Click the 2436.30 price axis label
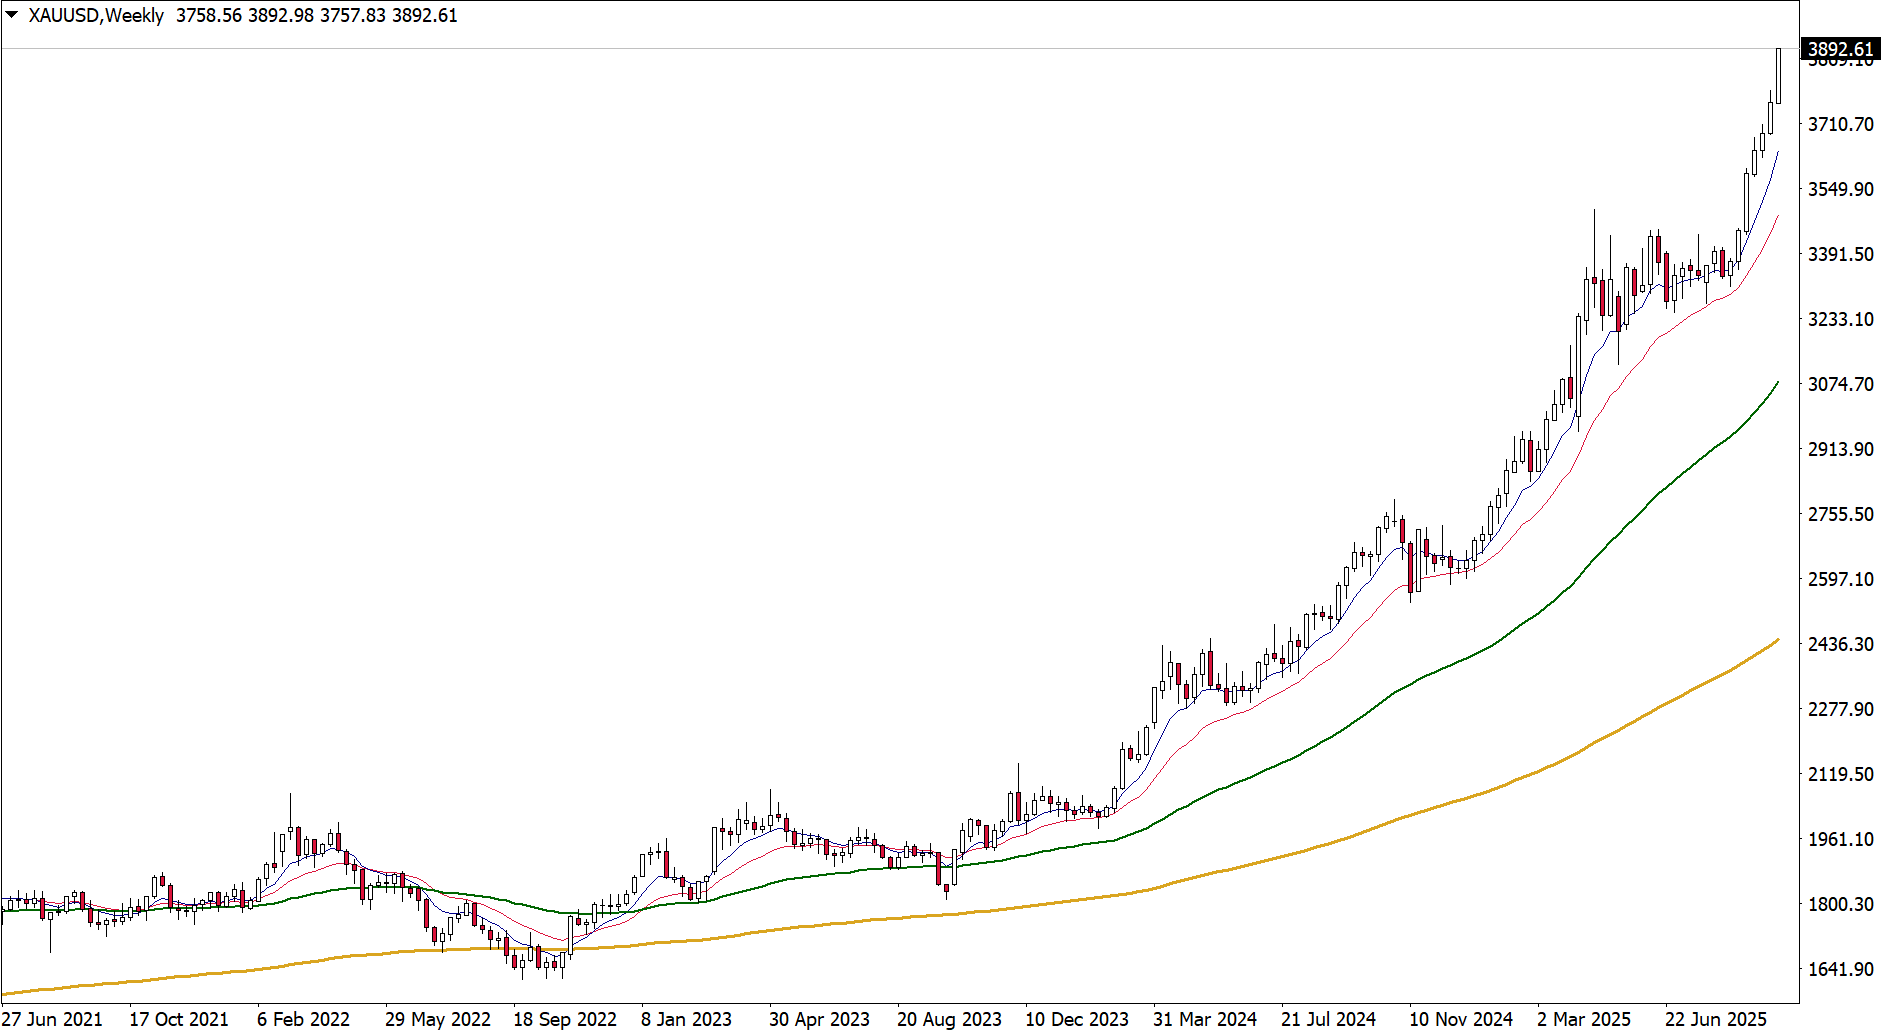 [1840, 644]
